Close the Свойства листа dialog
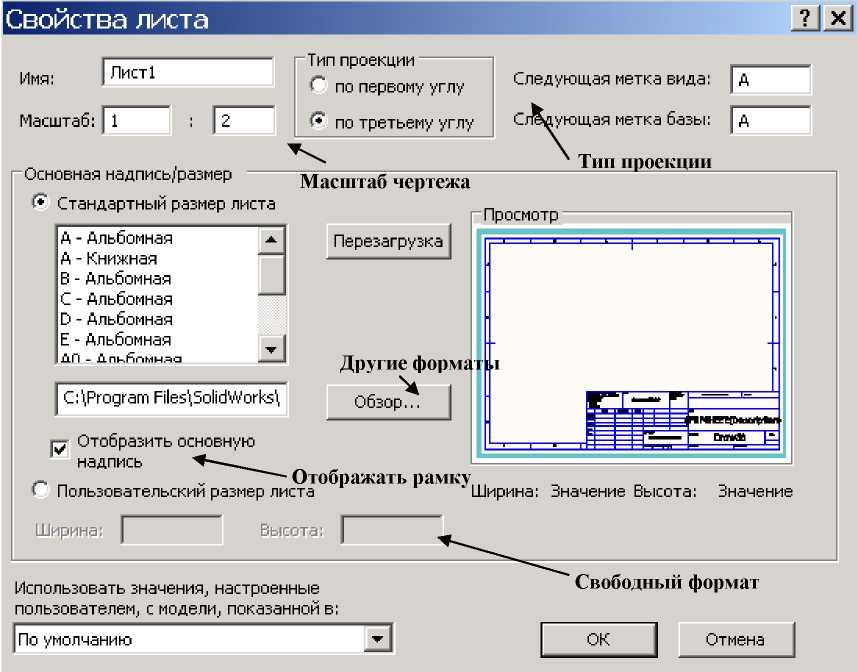 click(x=835, y=19)
